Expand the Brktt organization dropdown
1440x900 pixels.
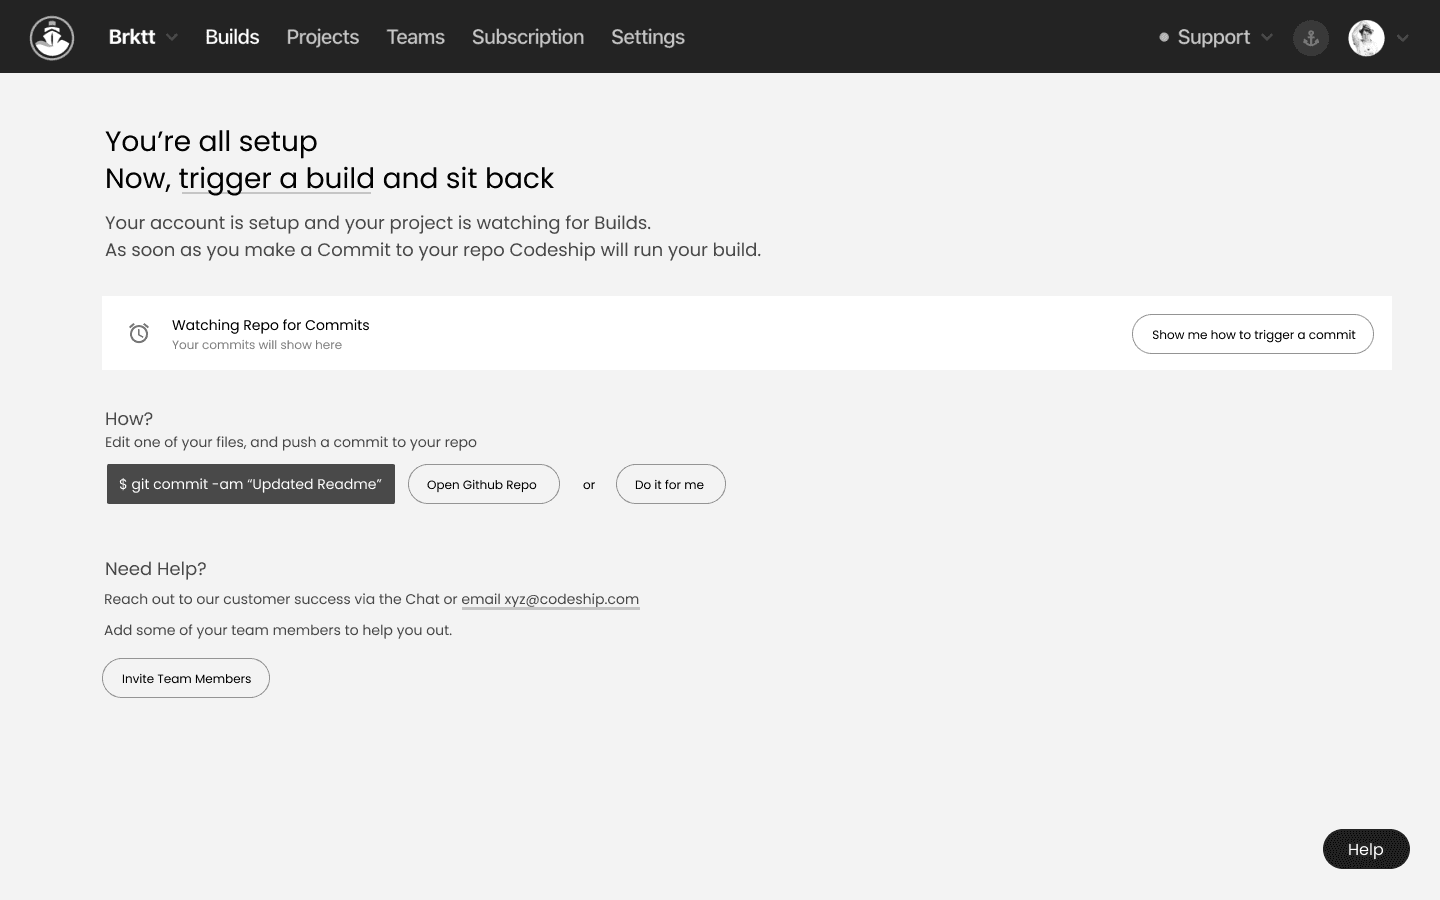[143, 37]
